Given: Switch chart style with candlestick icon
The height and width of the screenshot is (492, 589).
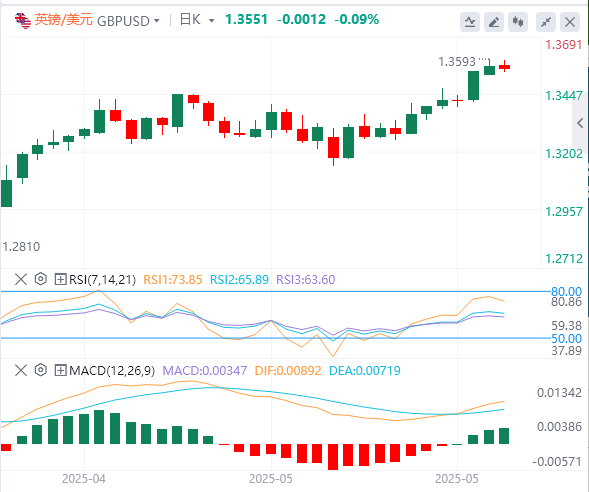Looking at the screenshot, I should point(518,22).
